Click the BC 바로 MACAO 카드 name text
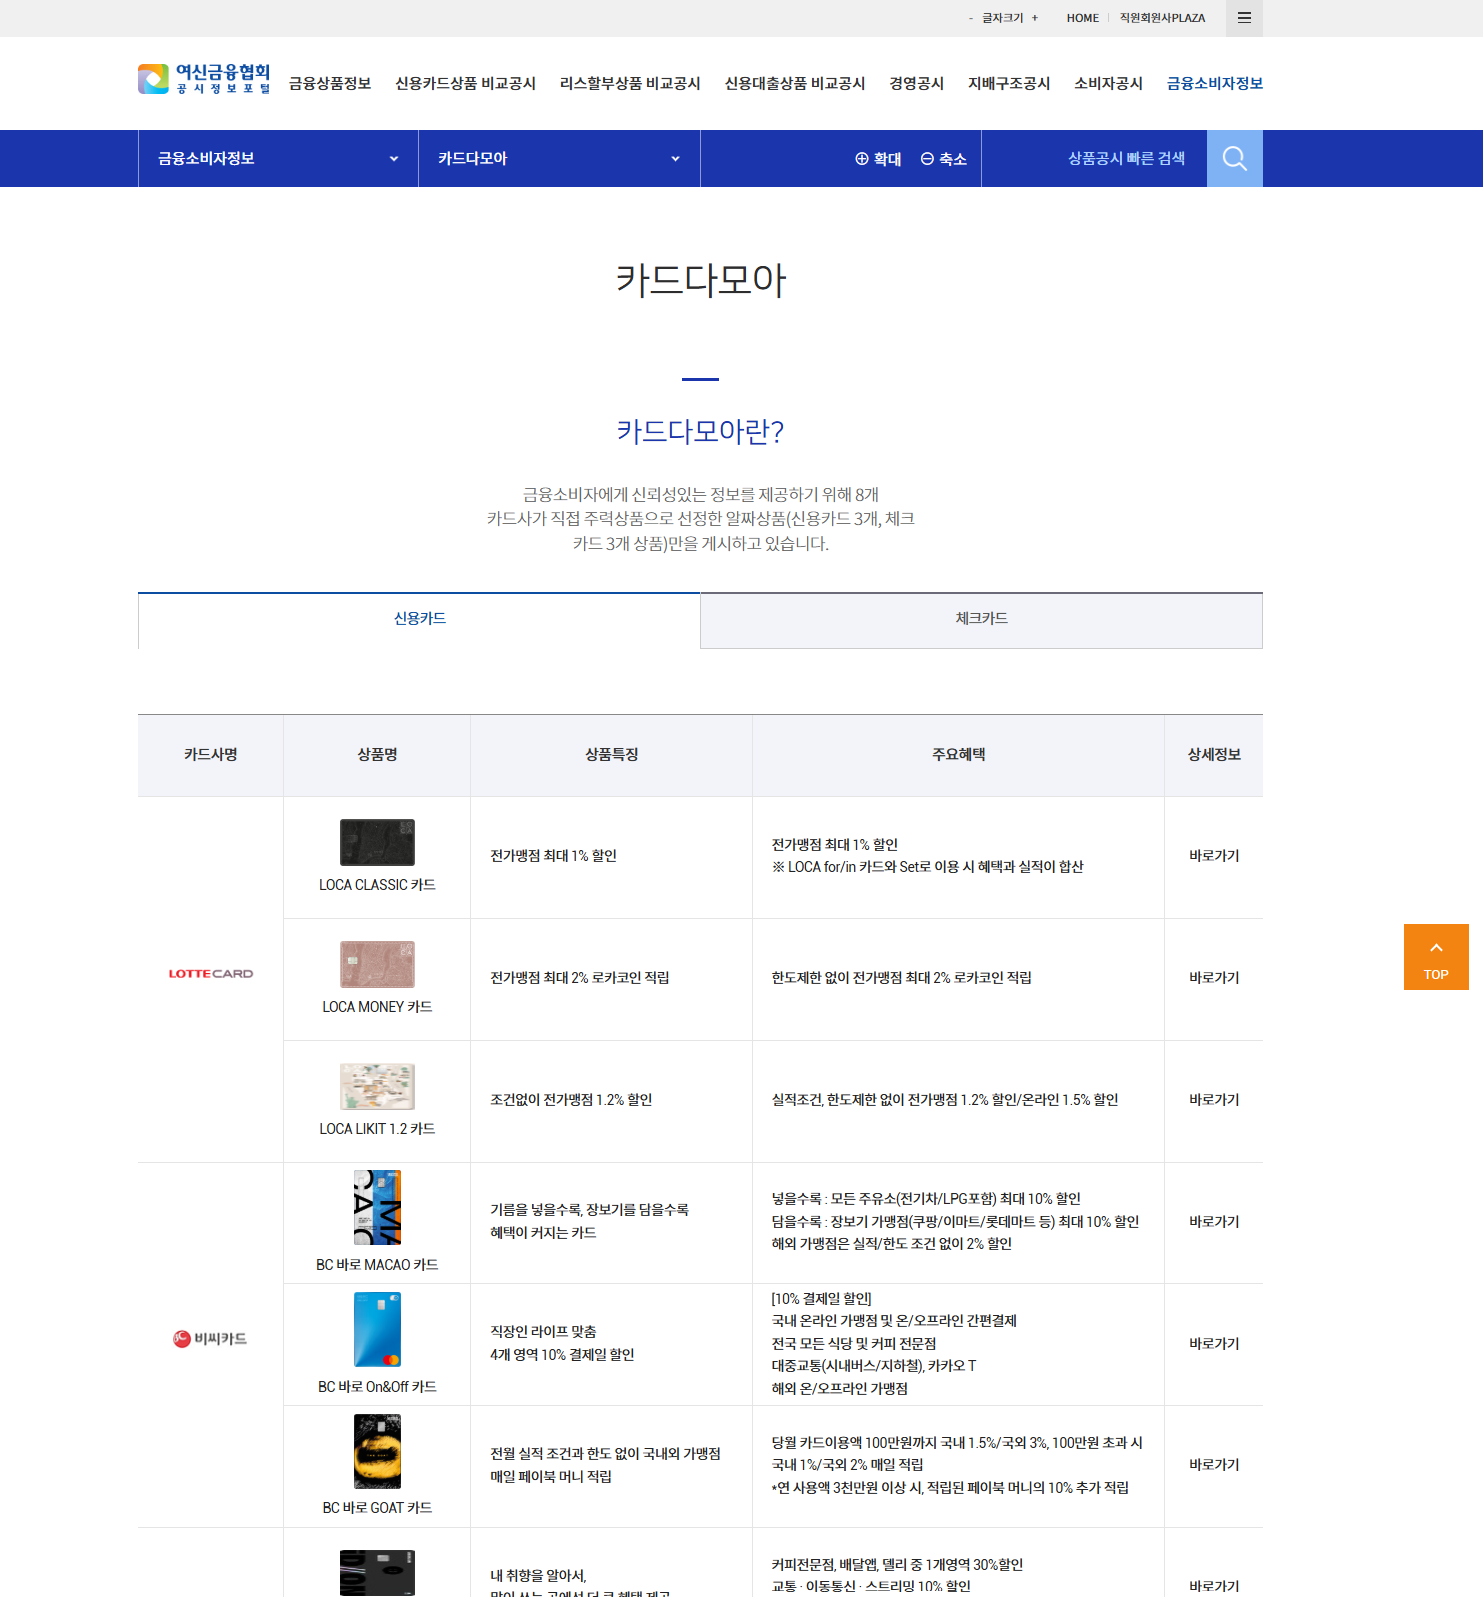The image size is (1483, 1597). [377, 1265]
